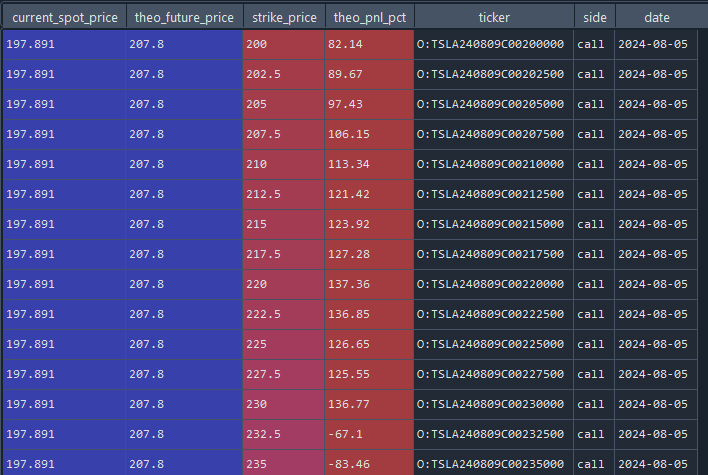The width and height of the screenshot is (708, 475).
Task: Click future price 207.8 in strike 210 row
Action: click(184, 164)
